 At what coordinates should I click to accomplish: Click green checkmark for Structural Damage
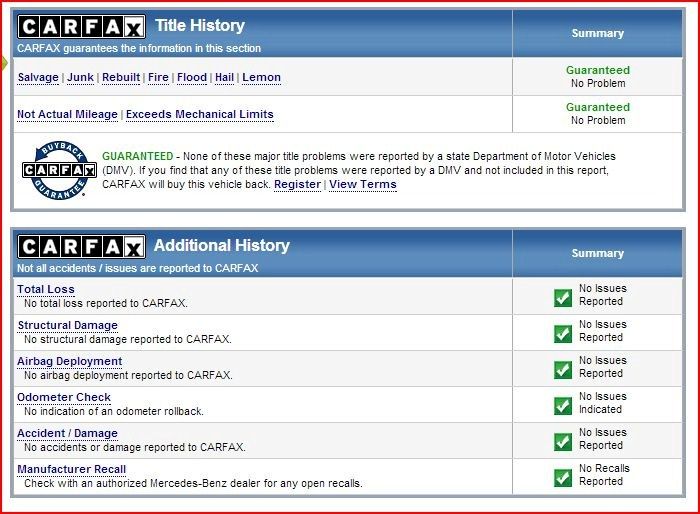[562, 334]
